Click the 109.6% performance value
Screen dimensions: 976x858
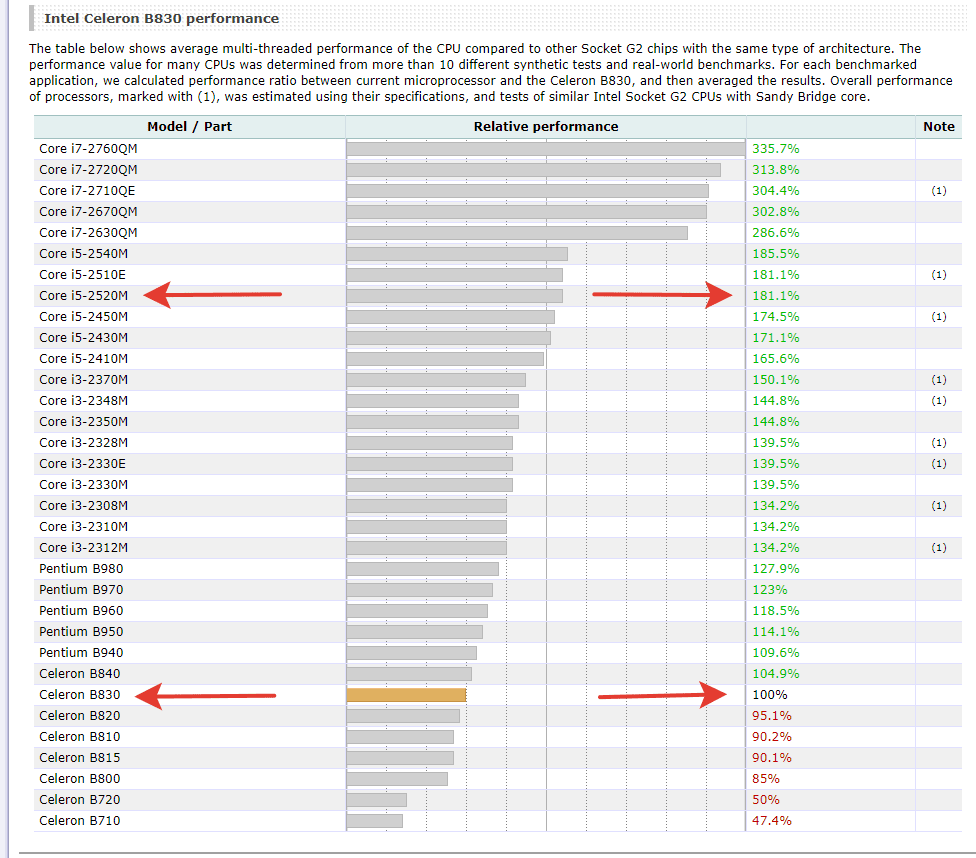click(776, 653)
